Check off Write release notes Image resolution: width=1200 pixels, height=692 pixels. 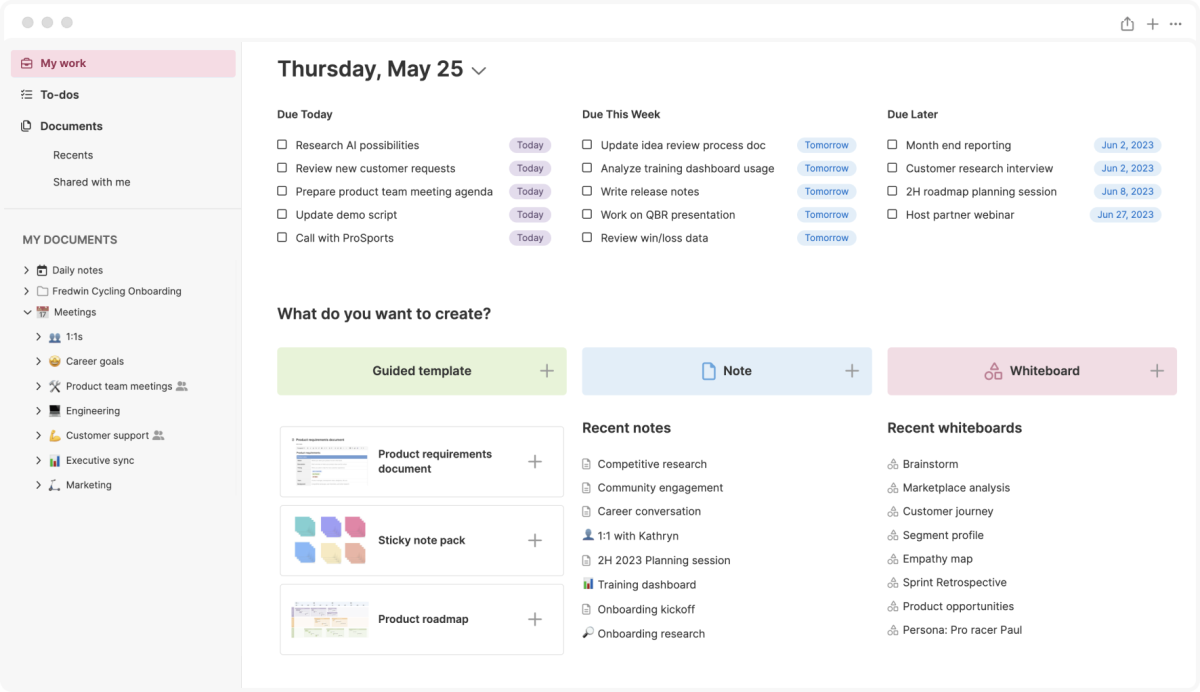click(x=587, y=191)
